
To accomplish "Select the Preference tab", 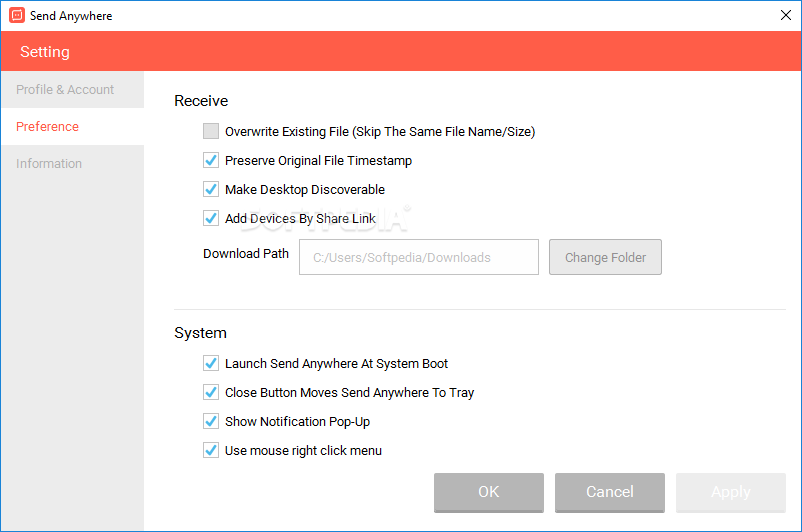I will (x=72, y=126).
